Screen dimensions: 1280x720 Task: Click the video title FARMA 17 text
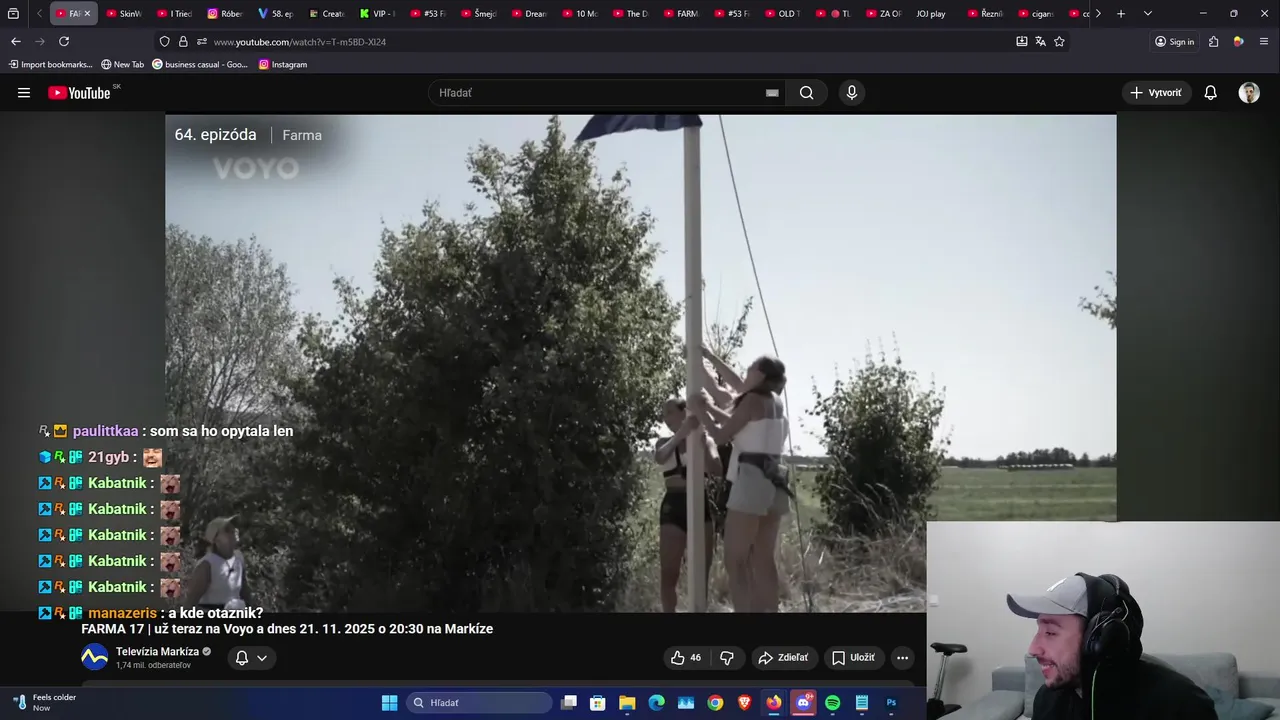click(287, 629)
